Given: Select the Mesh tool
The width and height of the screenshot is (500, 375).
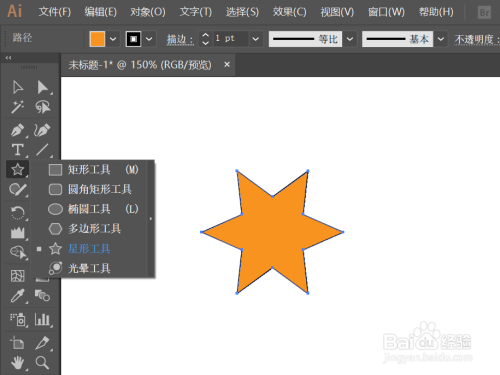Looking at the screenshot, I should [17, 276].
